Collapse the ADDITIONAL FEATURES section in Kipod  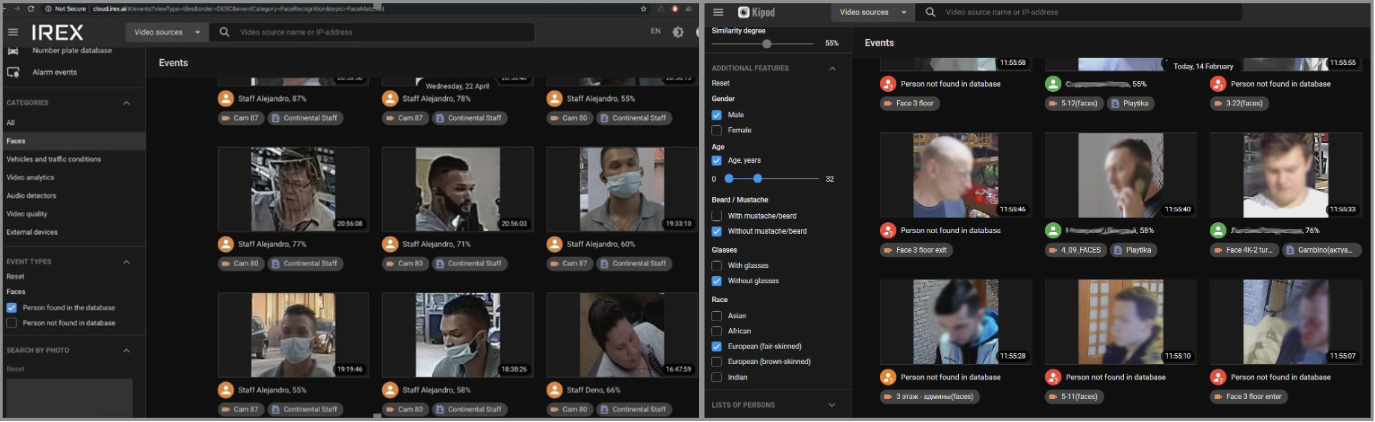[832, 68]
